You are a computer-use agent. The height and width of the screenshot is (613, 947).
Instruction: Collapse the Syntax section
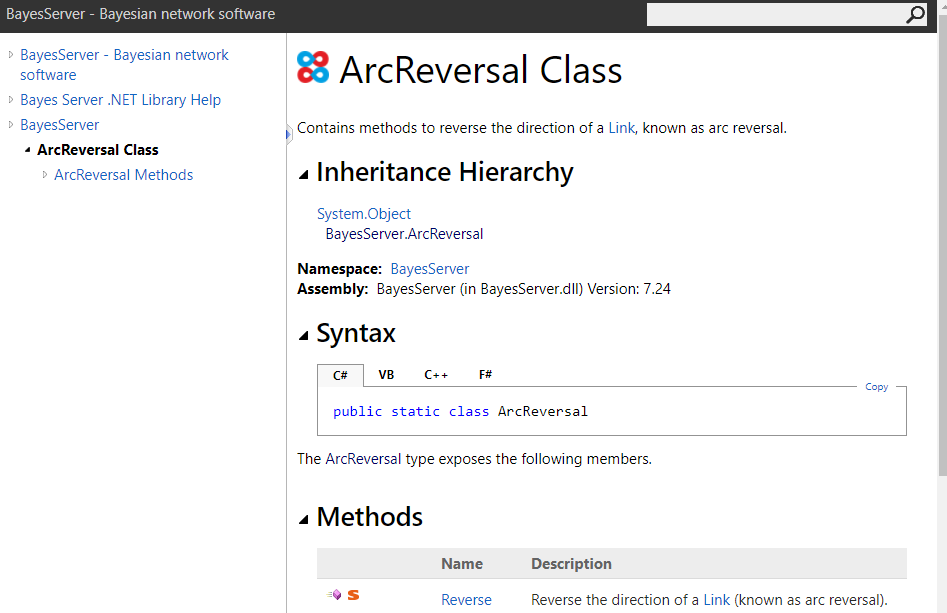(x=302, y=334)
